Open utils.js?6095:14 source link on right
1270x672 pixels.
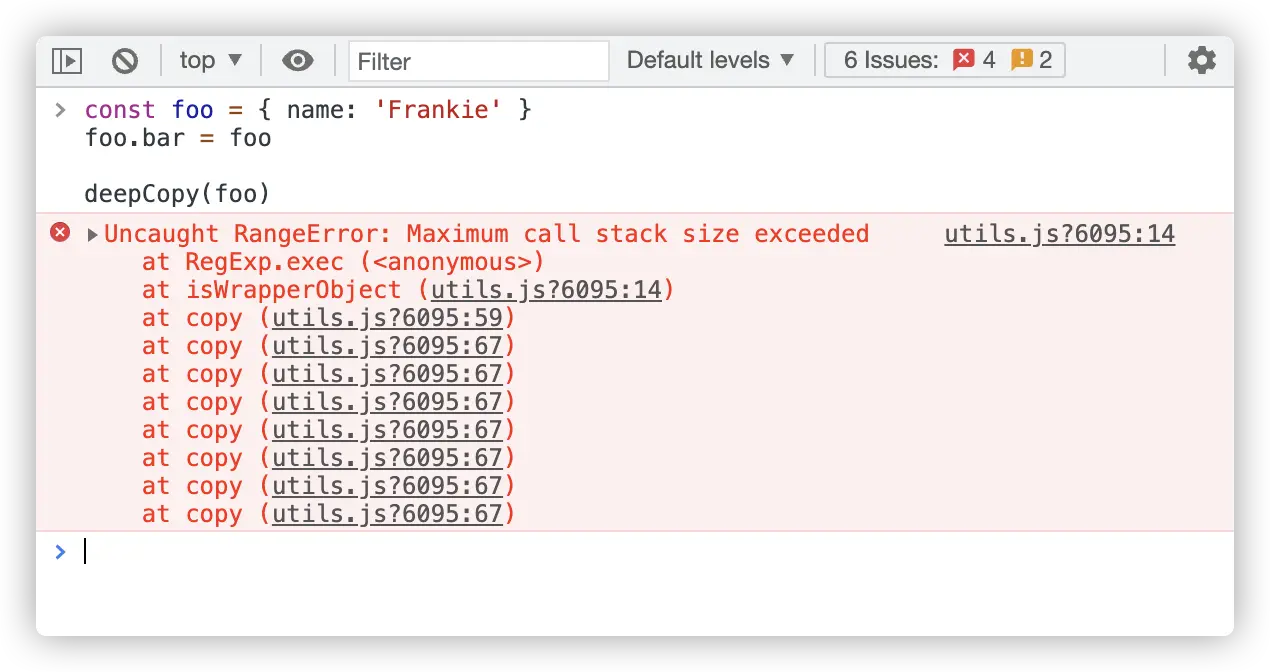pyautogui.click(x=1059, y=234)
